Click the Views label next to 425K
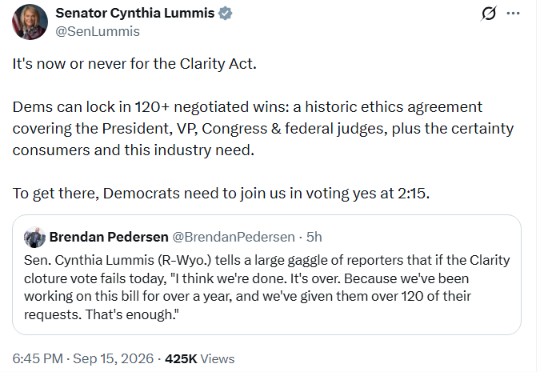The height and width of the screenshot is (372, 541). (x=217, y=359)
